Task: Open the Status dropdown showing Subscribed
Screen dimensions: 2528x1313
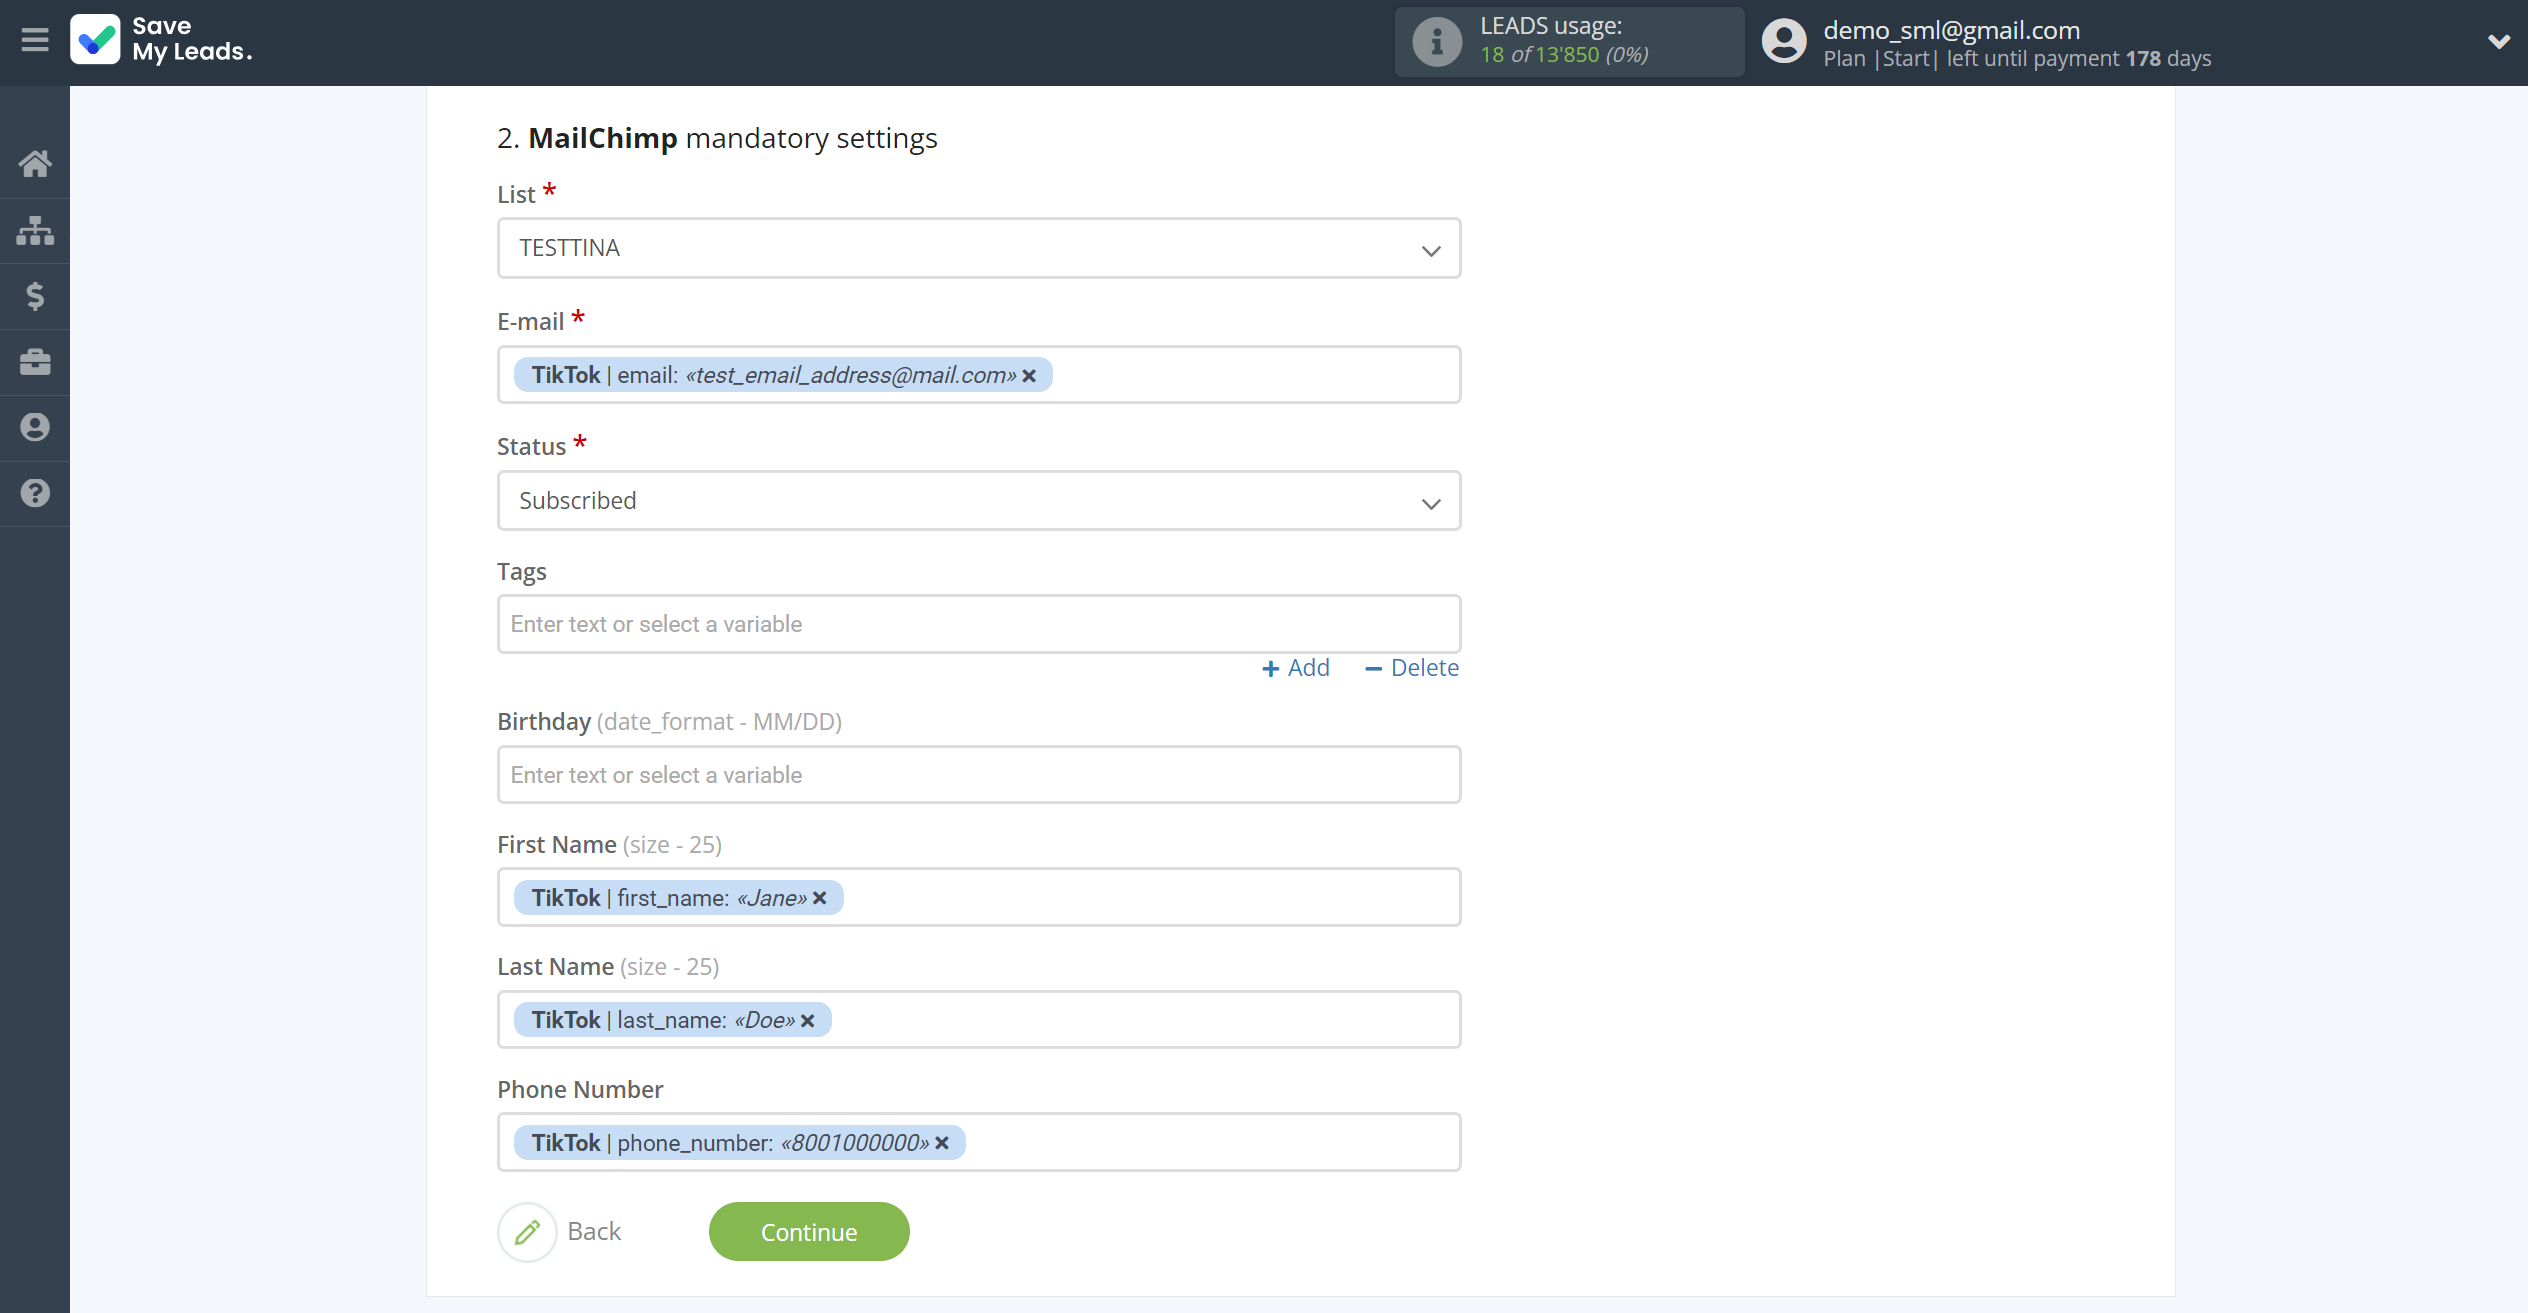Action: (x=979, y=501)
